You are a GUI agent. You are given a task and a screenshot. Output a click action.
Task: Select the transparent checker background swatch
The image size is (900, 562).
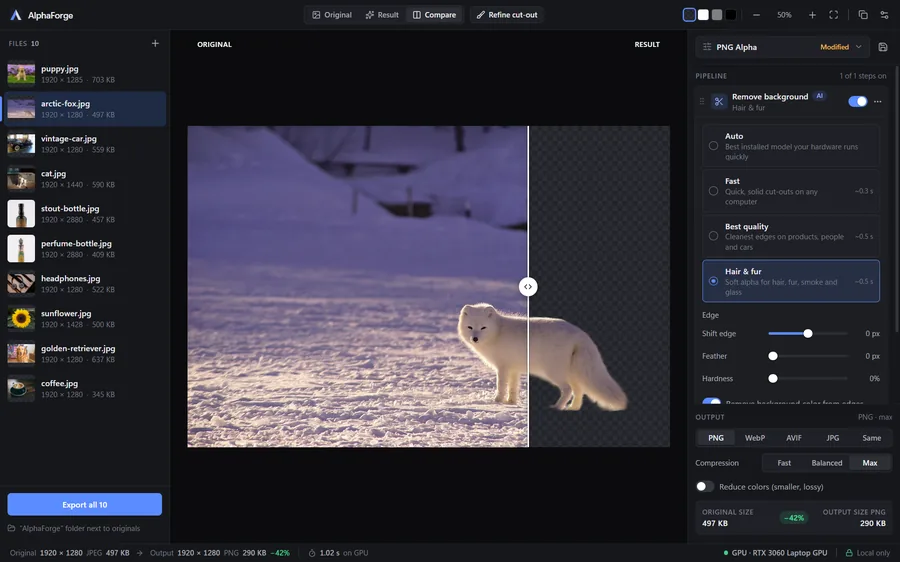pos(689,15)
